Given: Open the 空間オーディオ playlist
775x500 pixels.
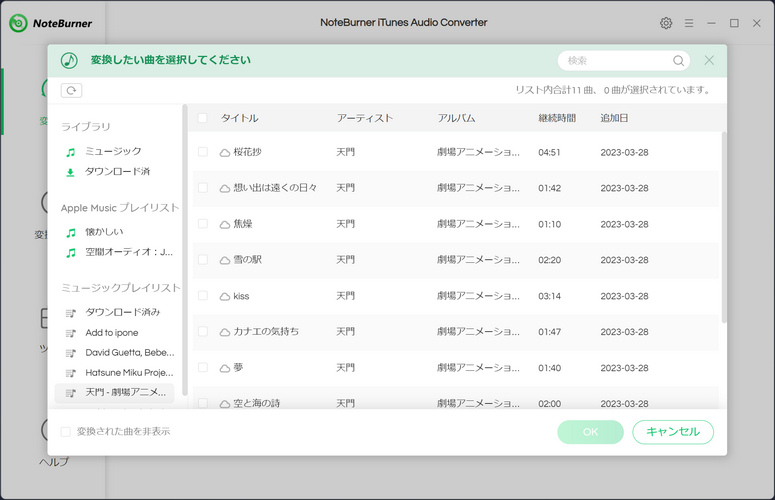Looking at the screenshot, I should click(x=129, y=252).
